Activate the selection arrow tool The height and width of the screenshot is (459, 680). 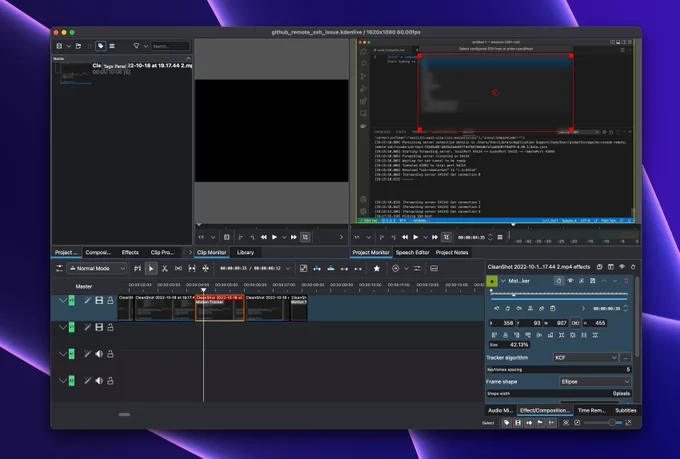tap(151, 269)
